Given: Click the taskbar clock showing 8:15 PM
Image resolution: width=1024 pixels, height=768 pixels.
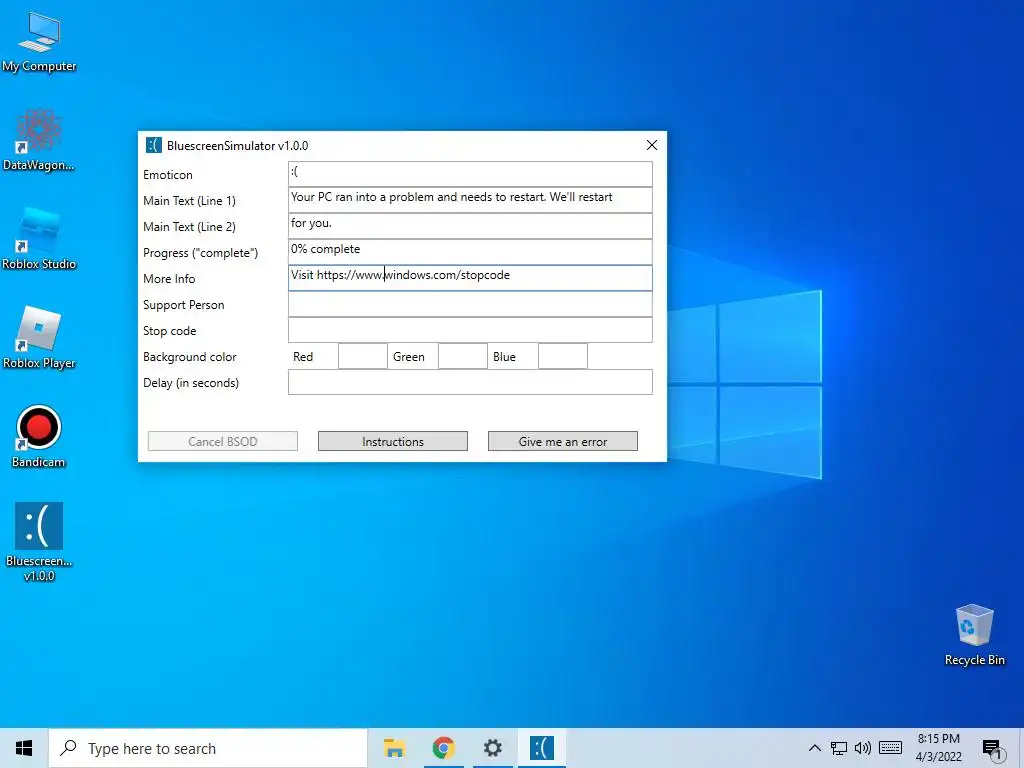Looking at the screenshot, I should [x=938, y=748].
